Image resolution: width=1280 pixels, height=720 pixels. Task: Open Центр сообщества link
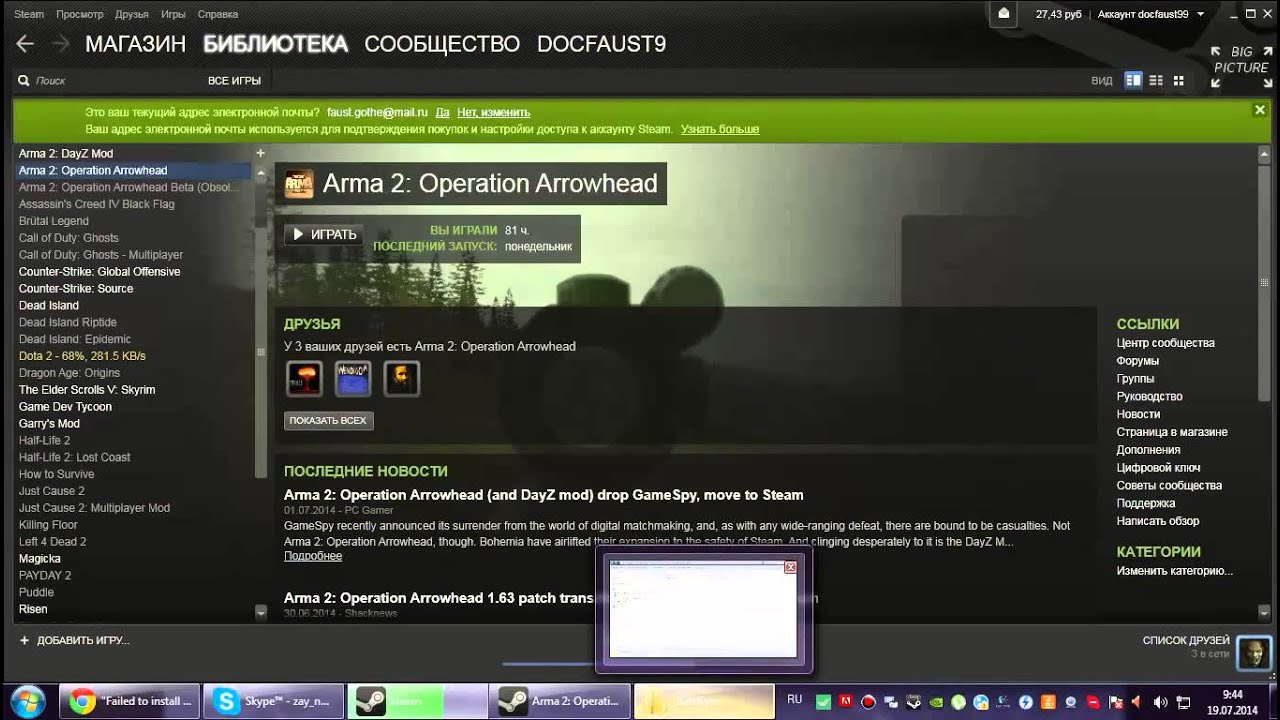pyautogui.click(x=1165, y=343)
